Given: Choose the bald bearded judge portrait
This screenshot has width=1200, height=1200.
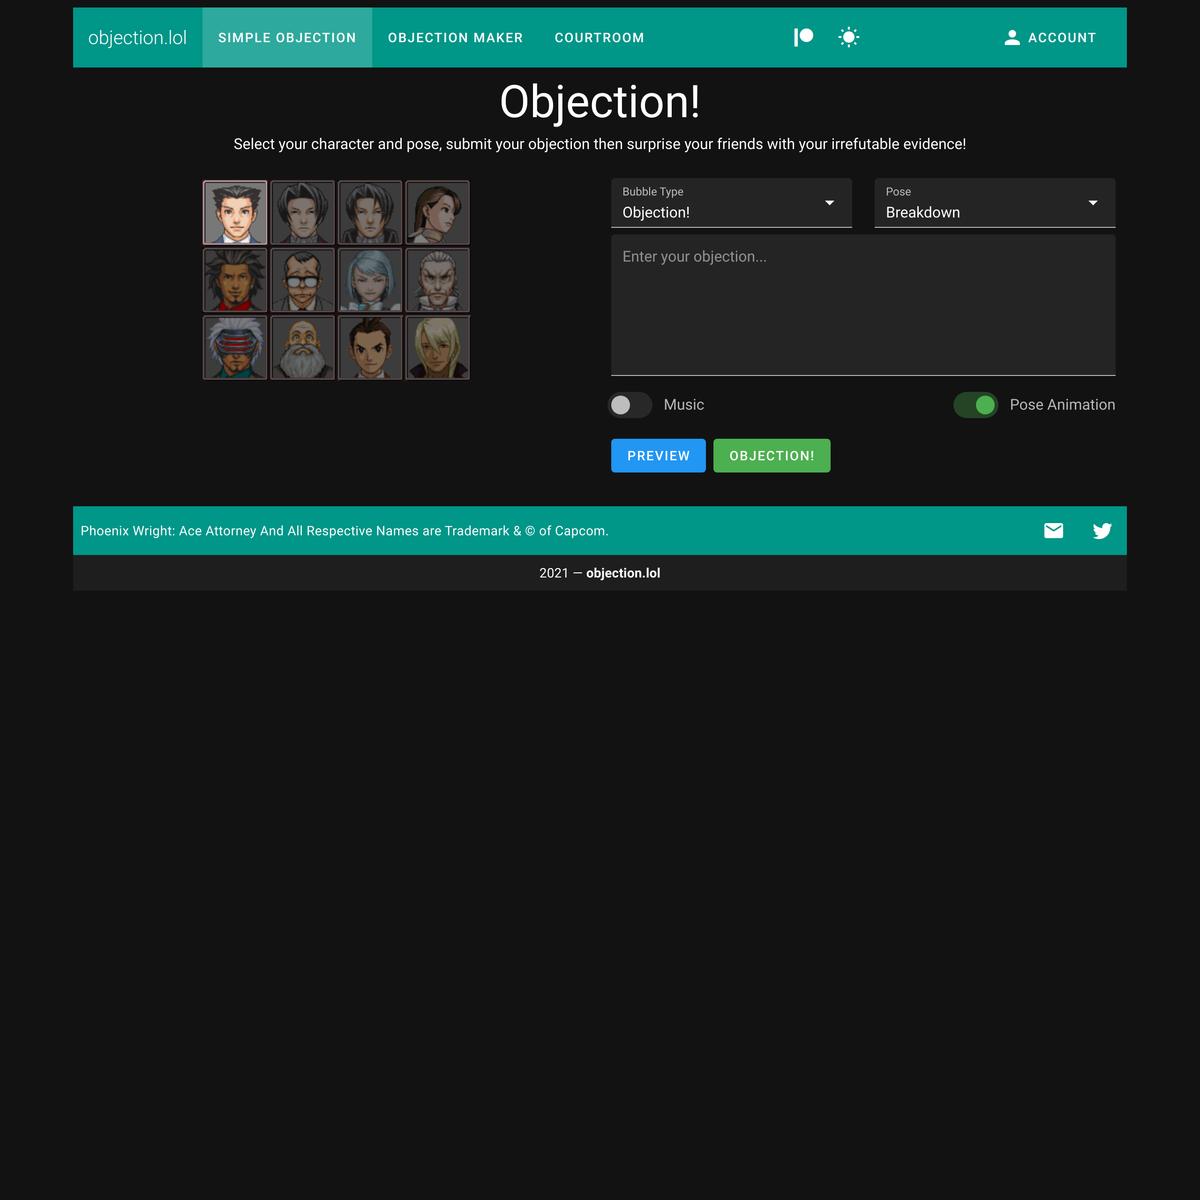Looking at the screenshot, I should (302, 348).
